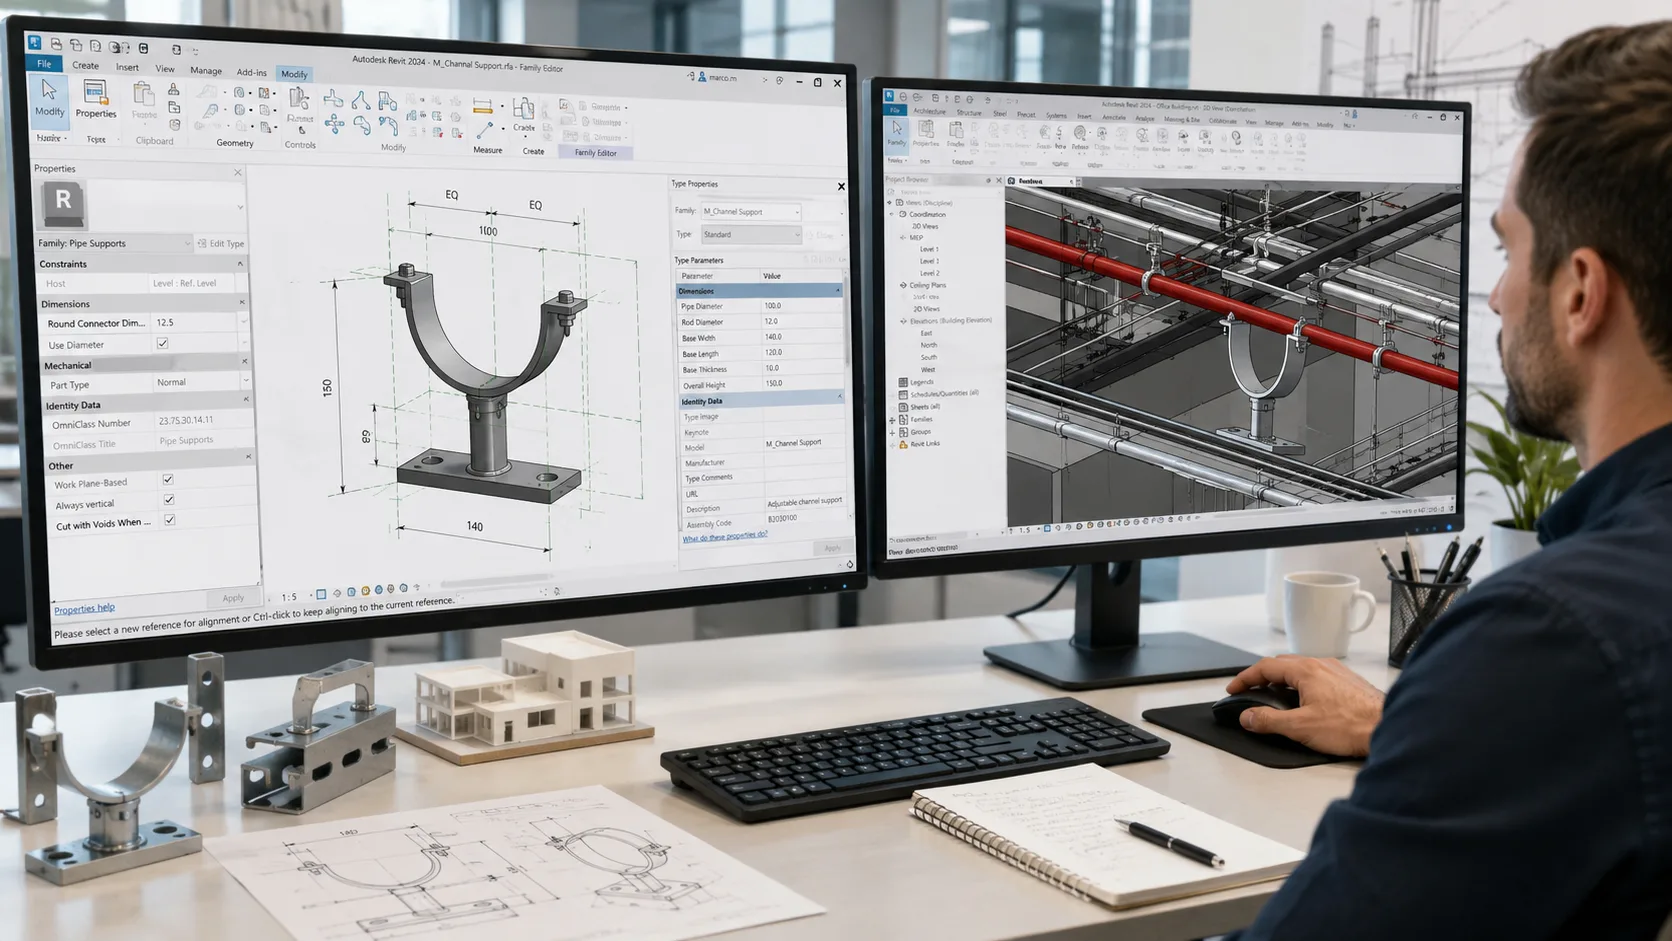1672x941 pixels.
Task: Switch to the Insert ribbon tab
Action: pos(127,68)
